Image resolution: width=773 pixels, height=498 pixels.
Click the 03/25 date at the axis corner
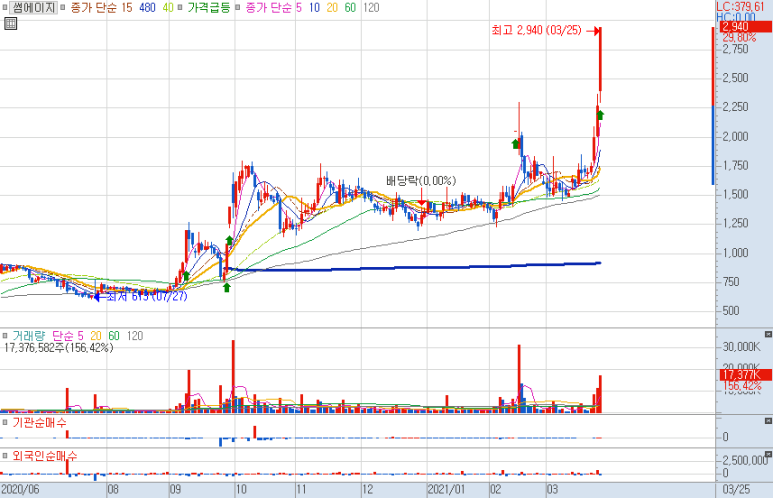tap(736, 490)
